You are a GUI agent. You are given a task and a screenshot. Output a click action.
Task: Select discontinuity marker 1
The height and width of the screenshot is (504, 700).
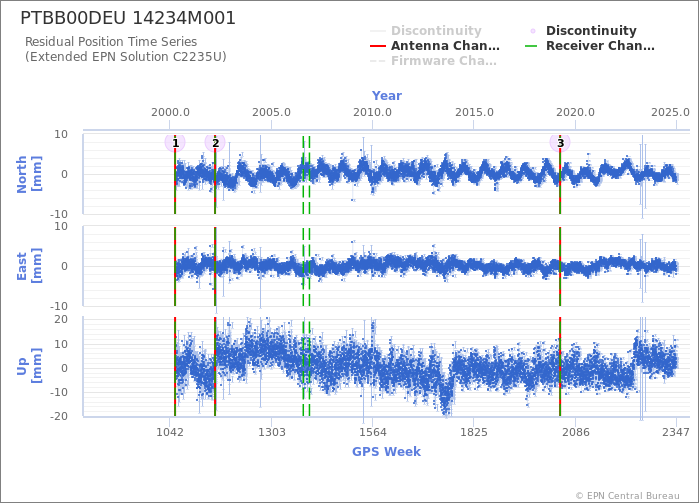coord(175,143)
